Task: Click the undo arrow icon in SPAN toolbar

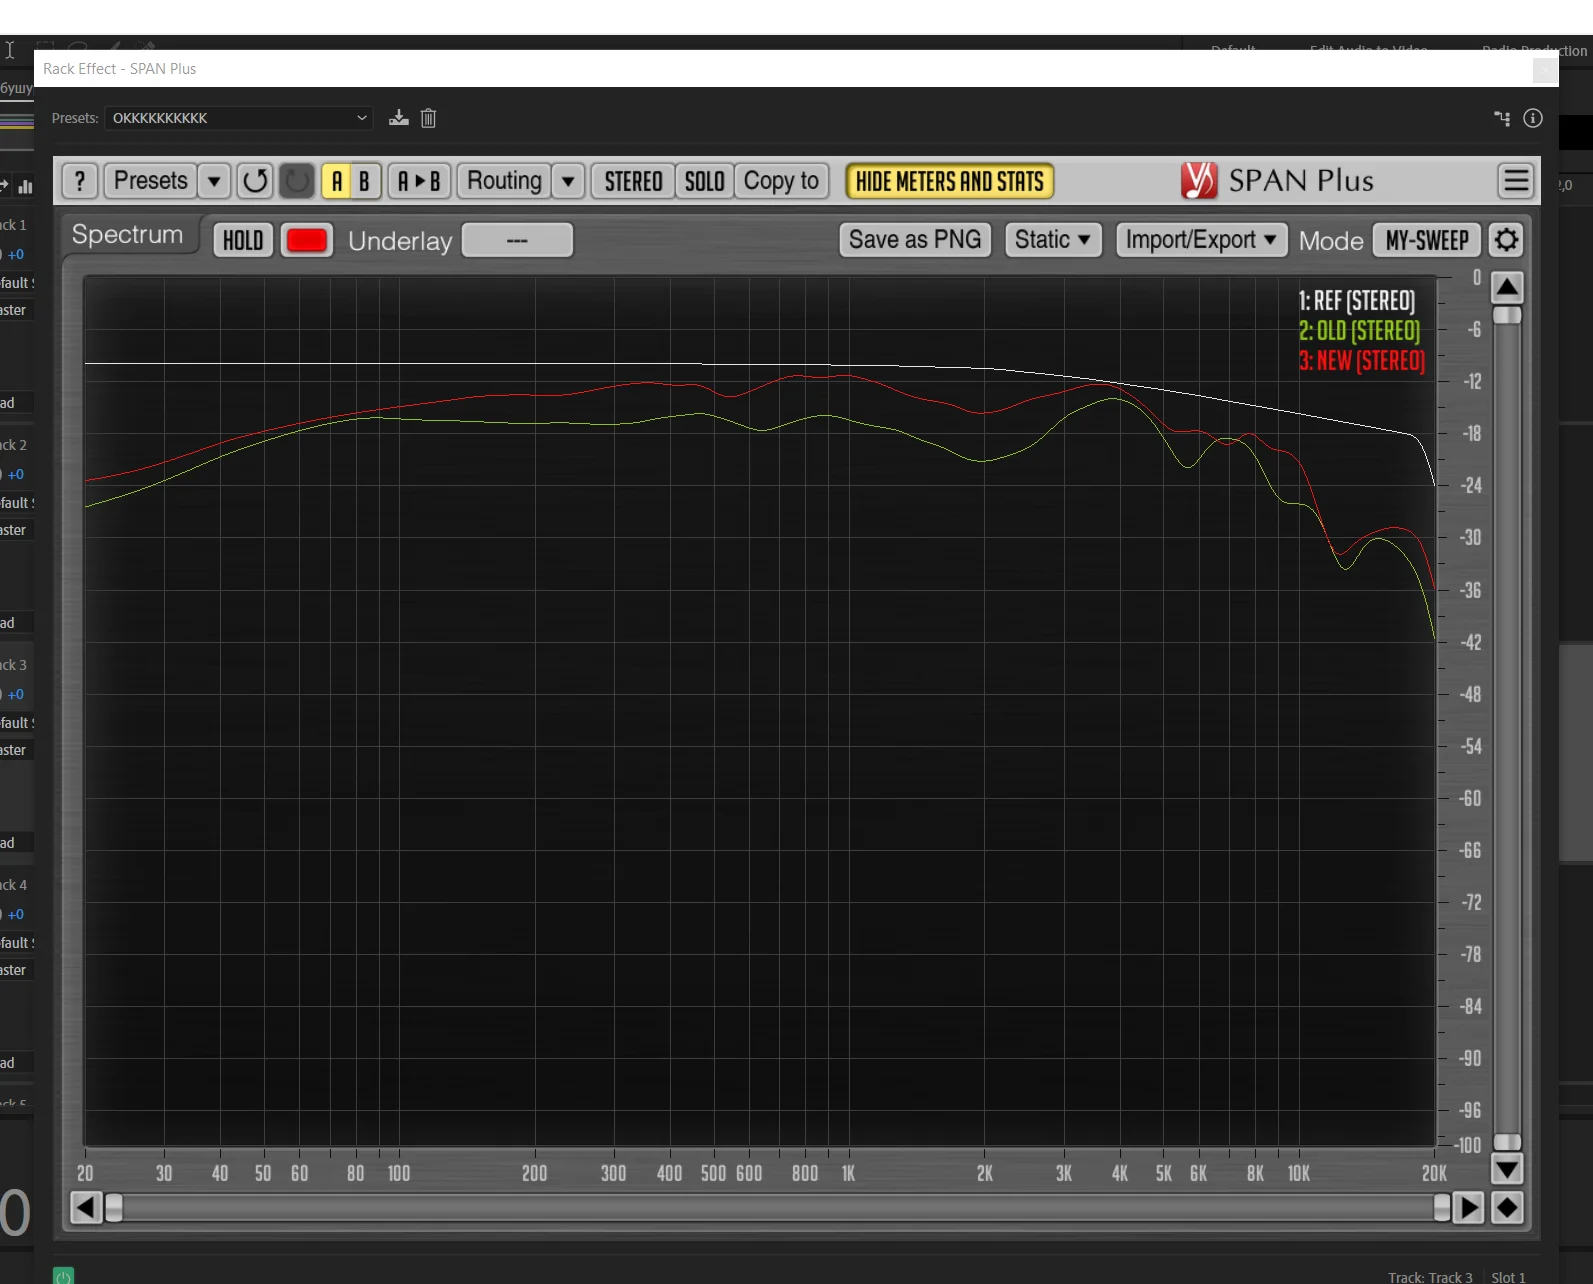Action: click(x=255, y=181)
